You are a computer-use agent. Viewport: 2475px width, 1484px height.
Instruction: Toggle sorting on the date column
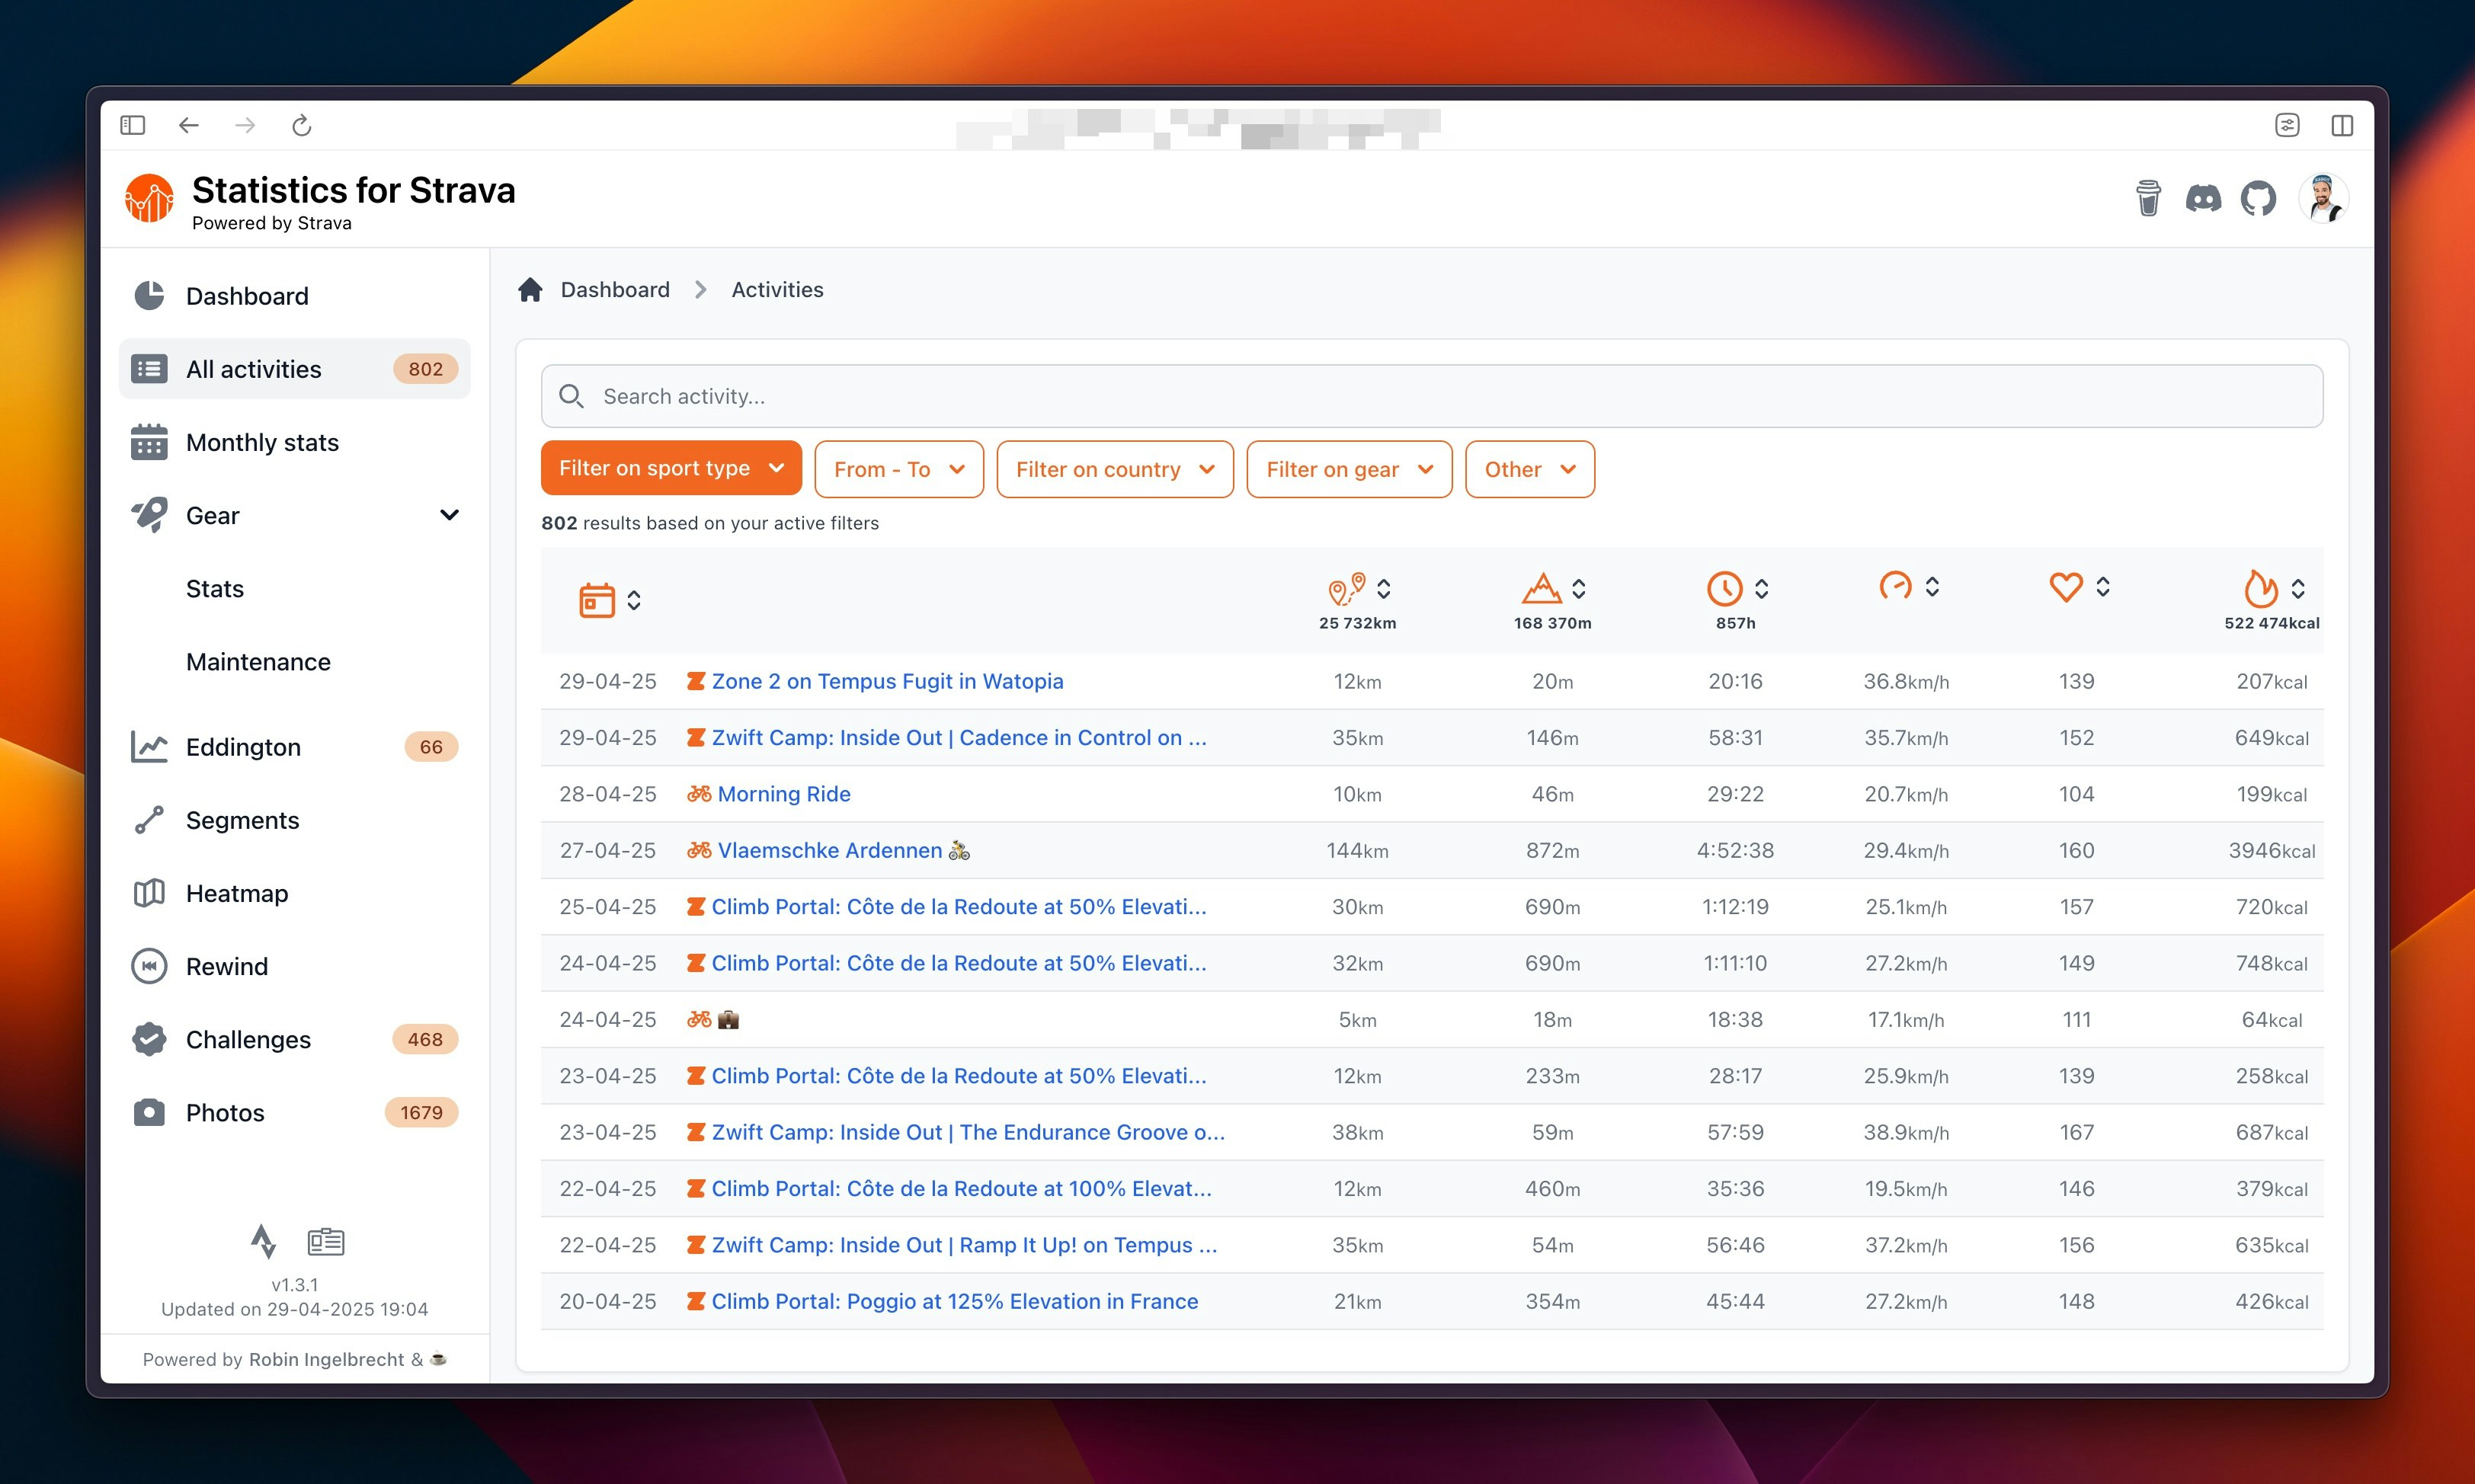tap(636, 599)
